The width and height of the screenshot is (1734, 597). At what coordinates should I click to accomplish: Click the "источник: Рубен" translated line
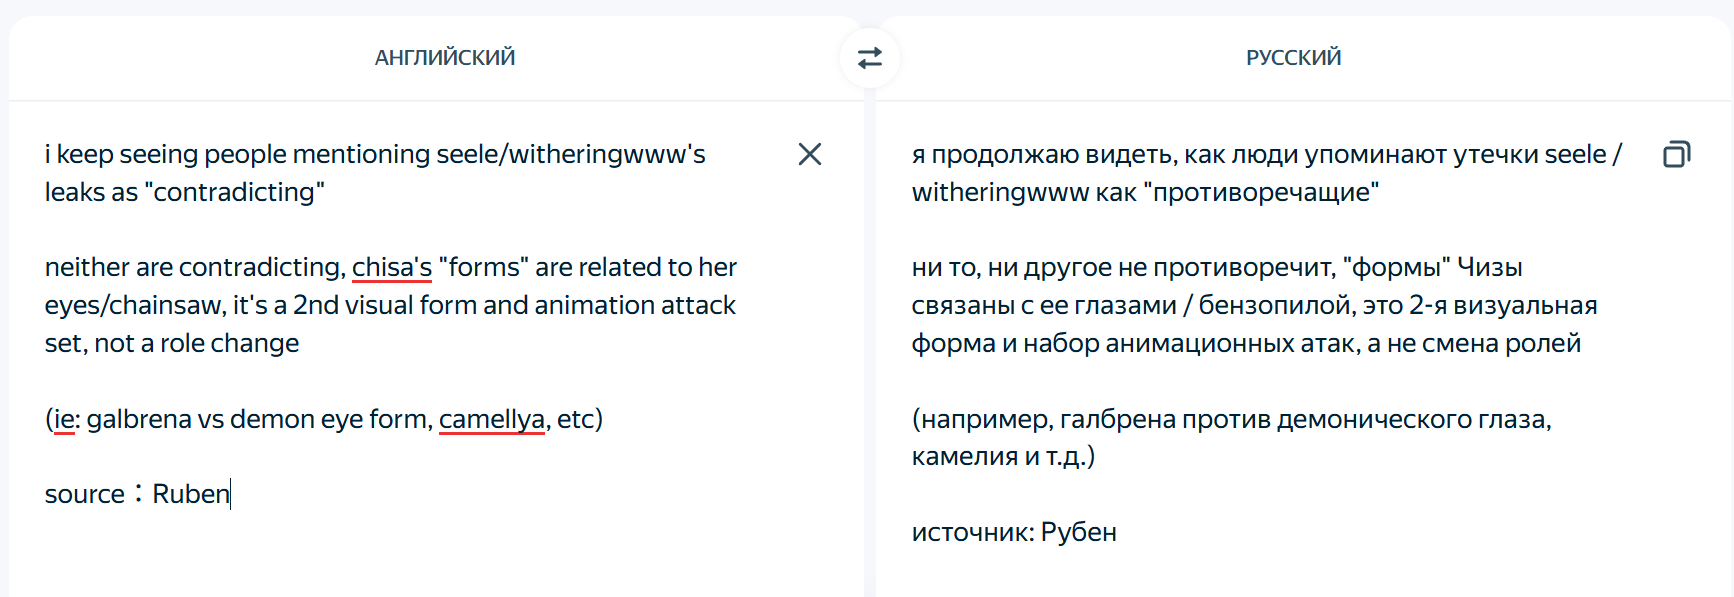click(1013, 532)
